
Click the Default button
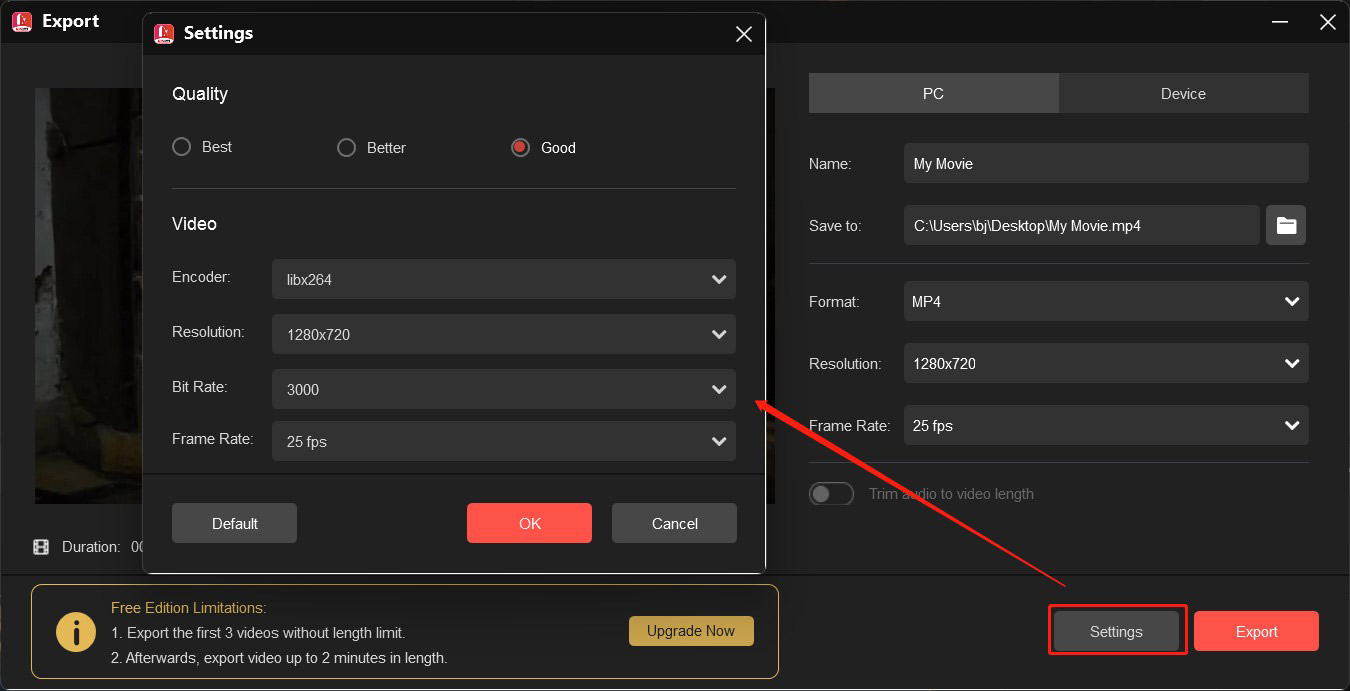coord(234,523)
